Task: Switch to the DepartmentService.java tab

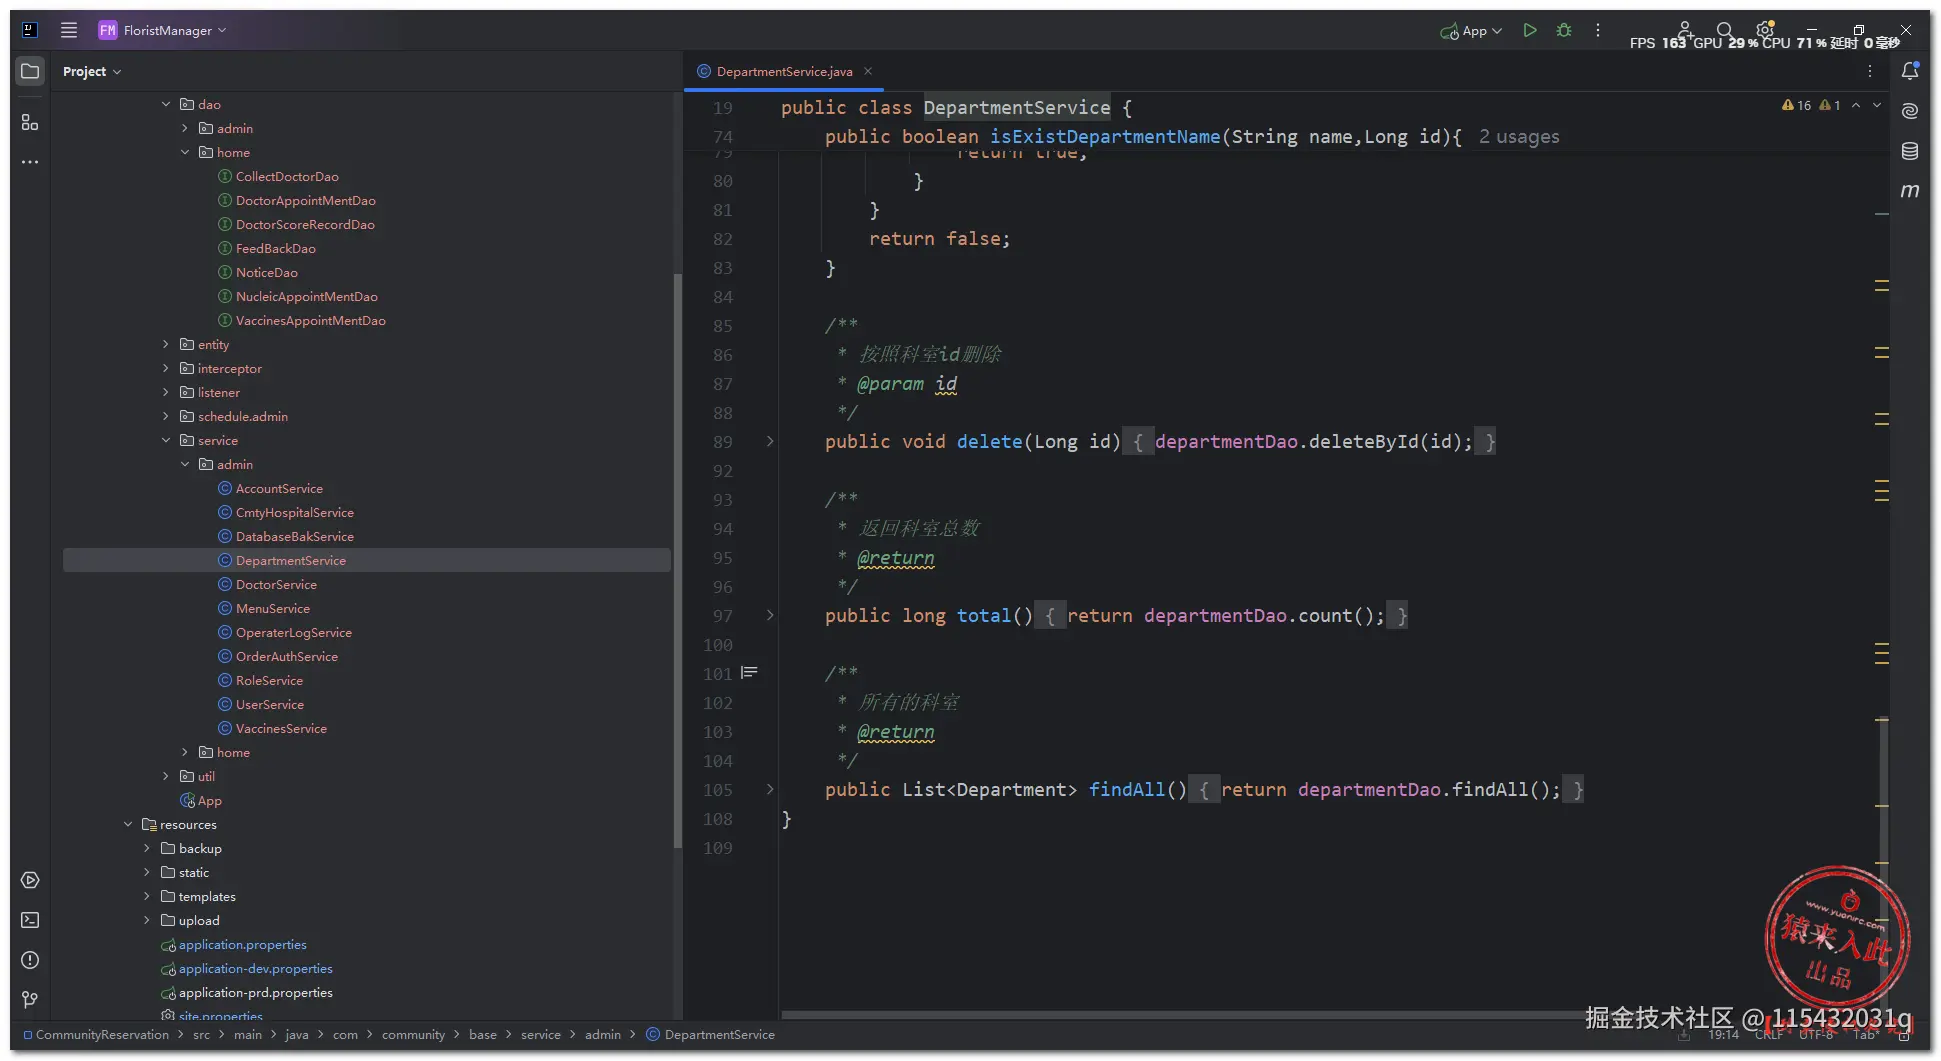Action: pyautogui.click(x=784, y=71)
